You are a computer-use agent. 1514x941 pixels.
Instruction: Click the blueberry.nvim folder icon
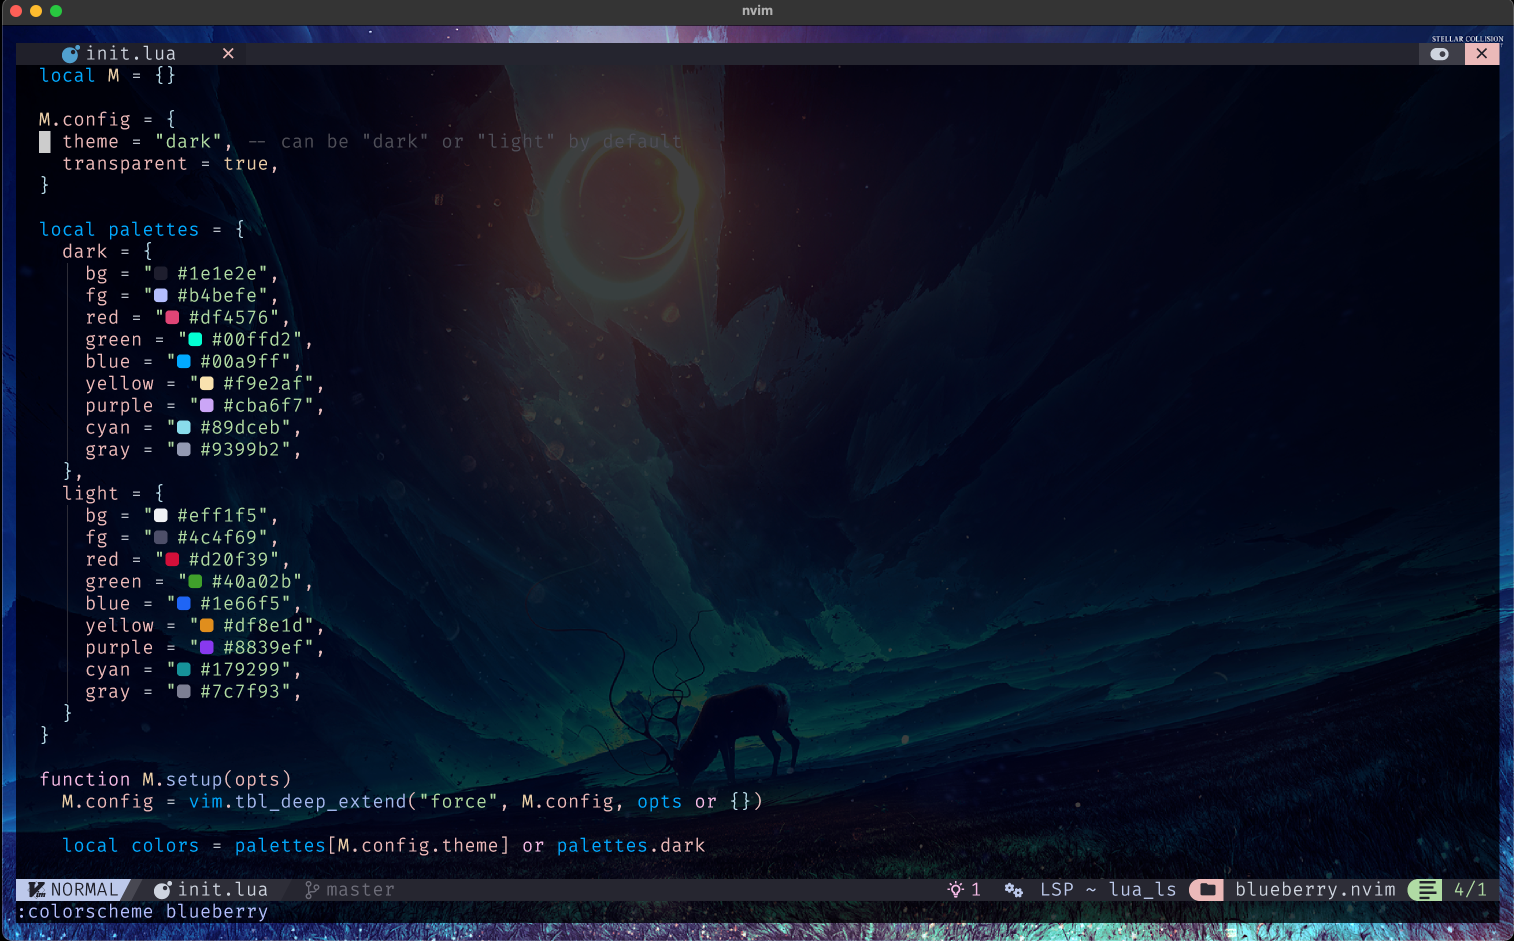[1207, 890]
